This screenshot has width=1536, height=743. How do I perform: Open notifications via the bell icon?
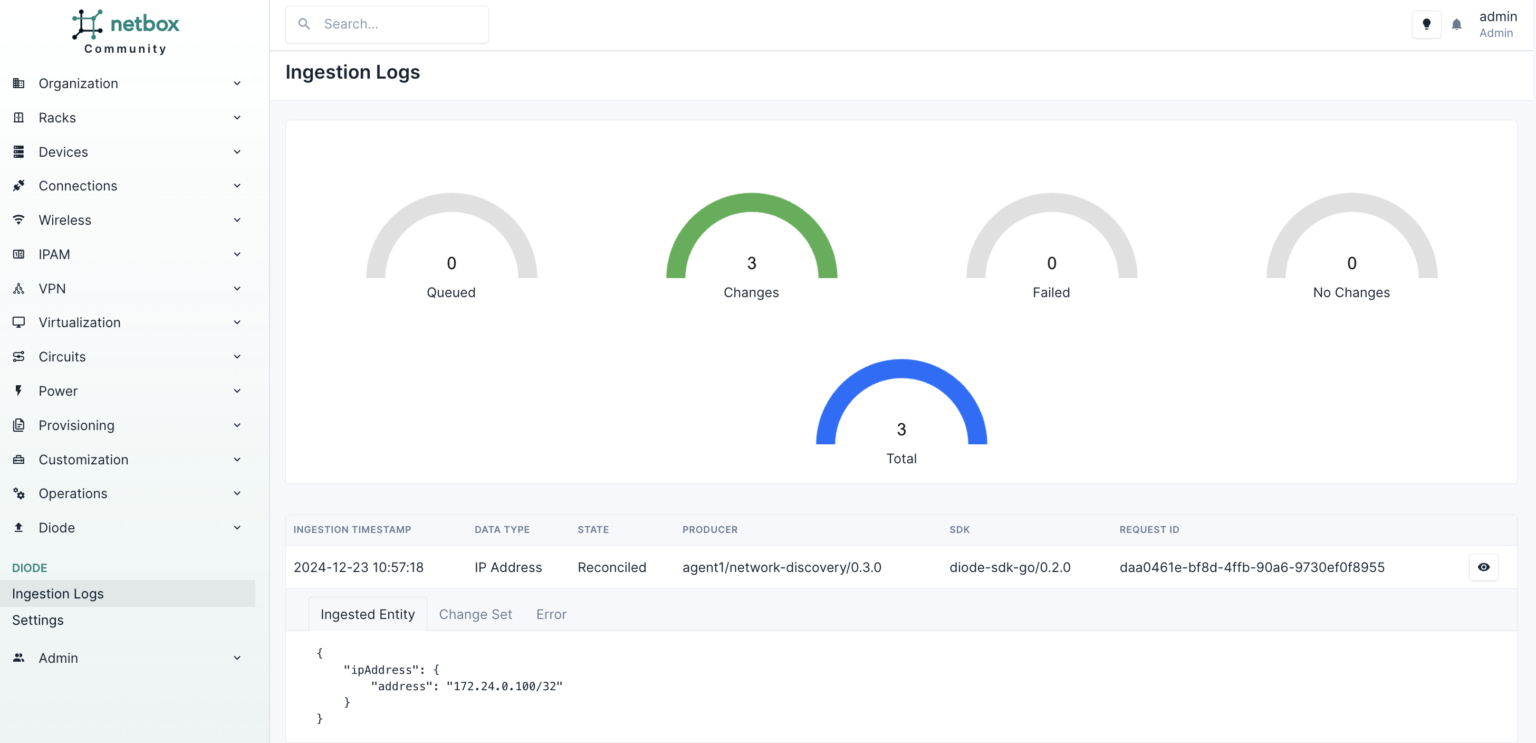tap(1456, 23)
